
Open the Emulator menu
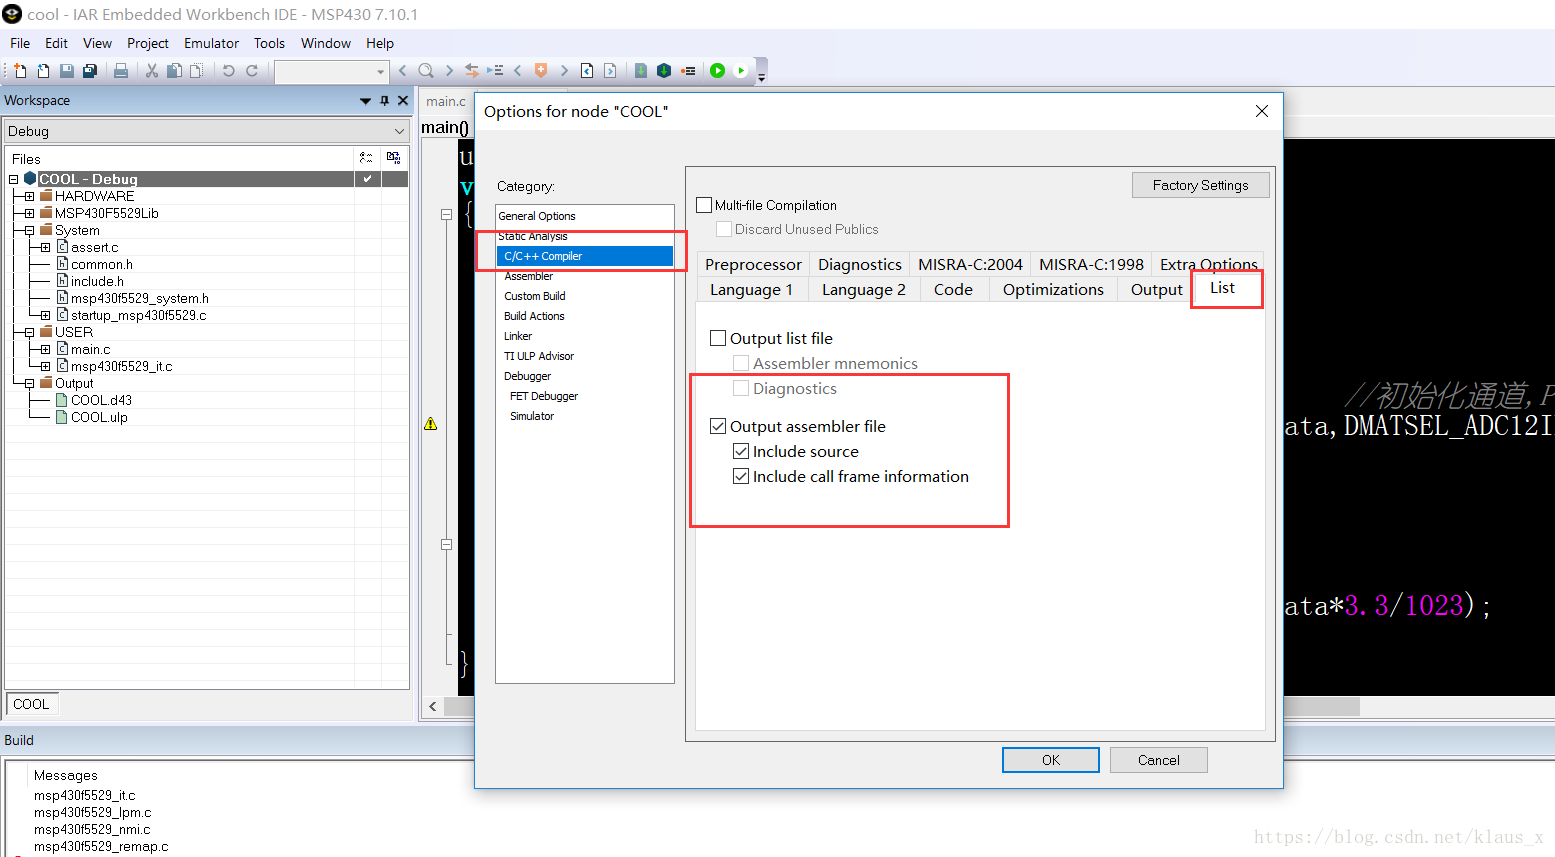(211, 43)
